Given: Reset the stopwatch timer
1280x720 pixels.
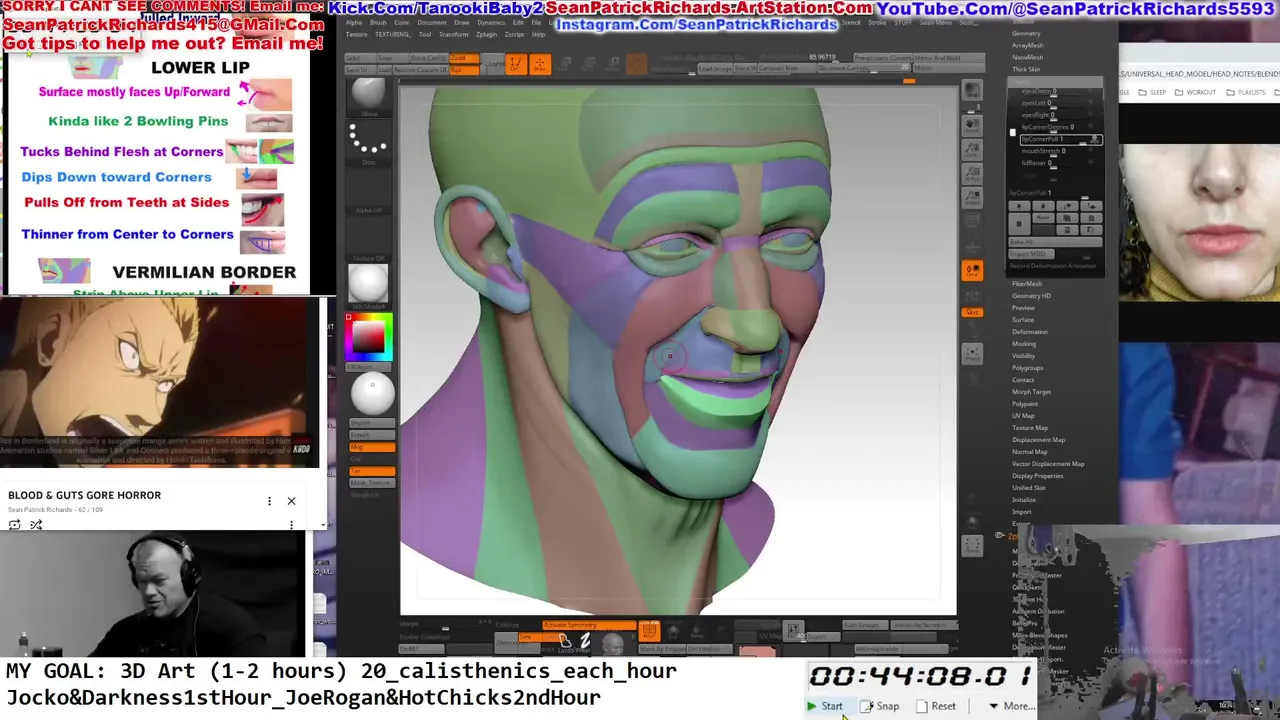Looking at the screenshot, I should pyautogui.click(x=936, y=706).
